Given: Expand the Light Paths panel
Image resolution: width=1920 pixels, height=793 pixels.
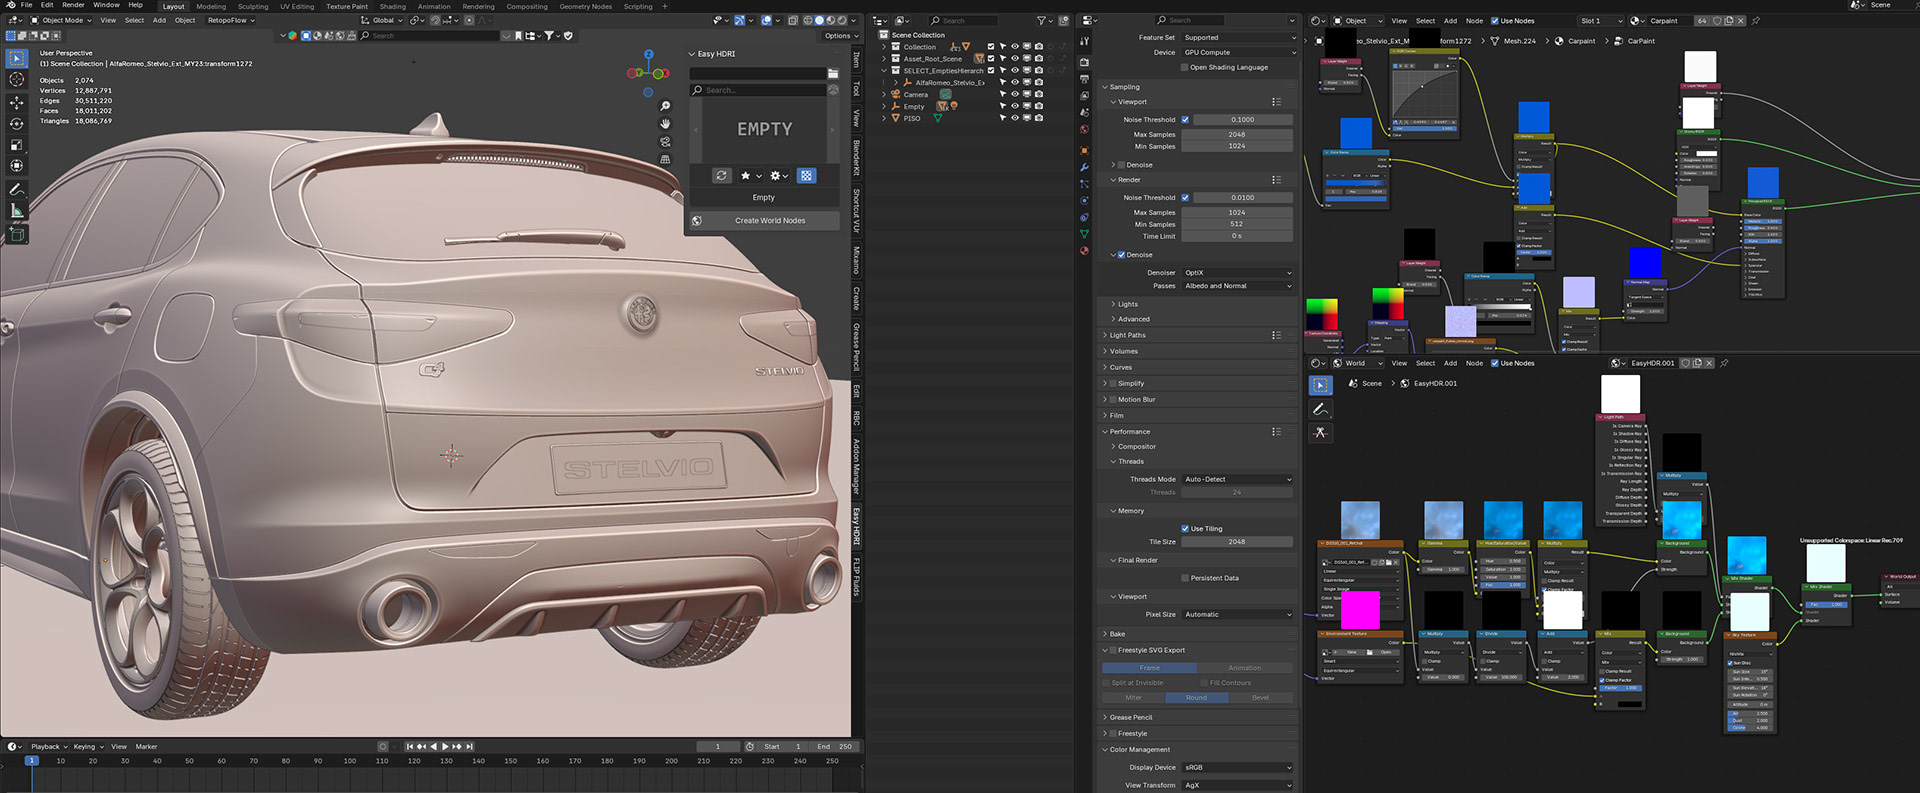Looking at the screenshot, I should 1128,335.
